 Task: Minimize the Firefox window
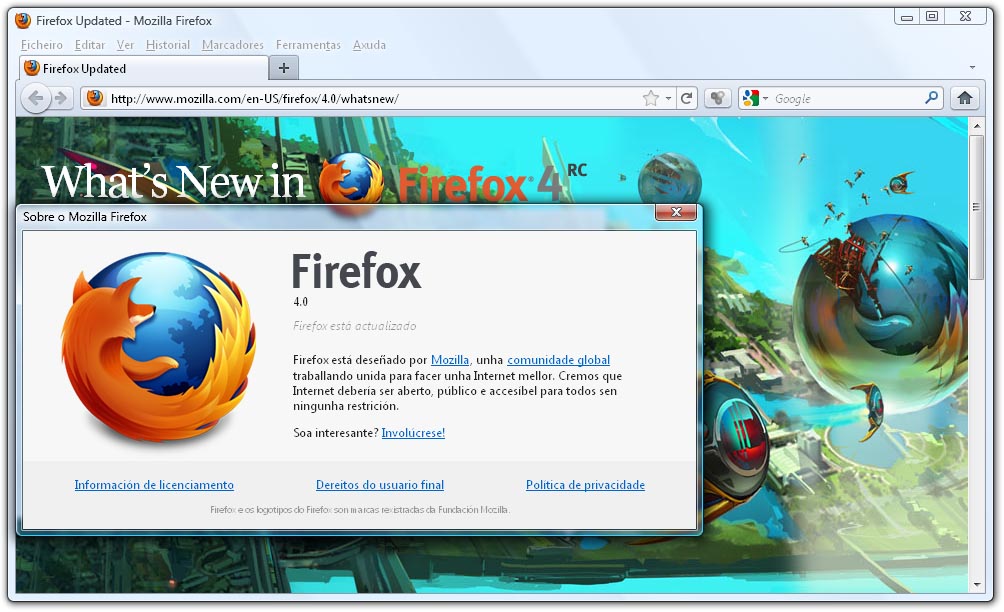coord(907,17)
